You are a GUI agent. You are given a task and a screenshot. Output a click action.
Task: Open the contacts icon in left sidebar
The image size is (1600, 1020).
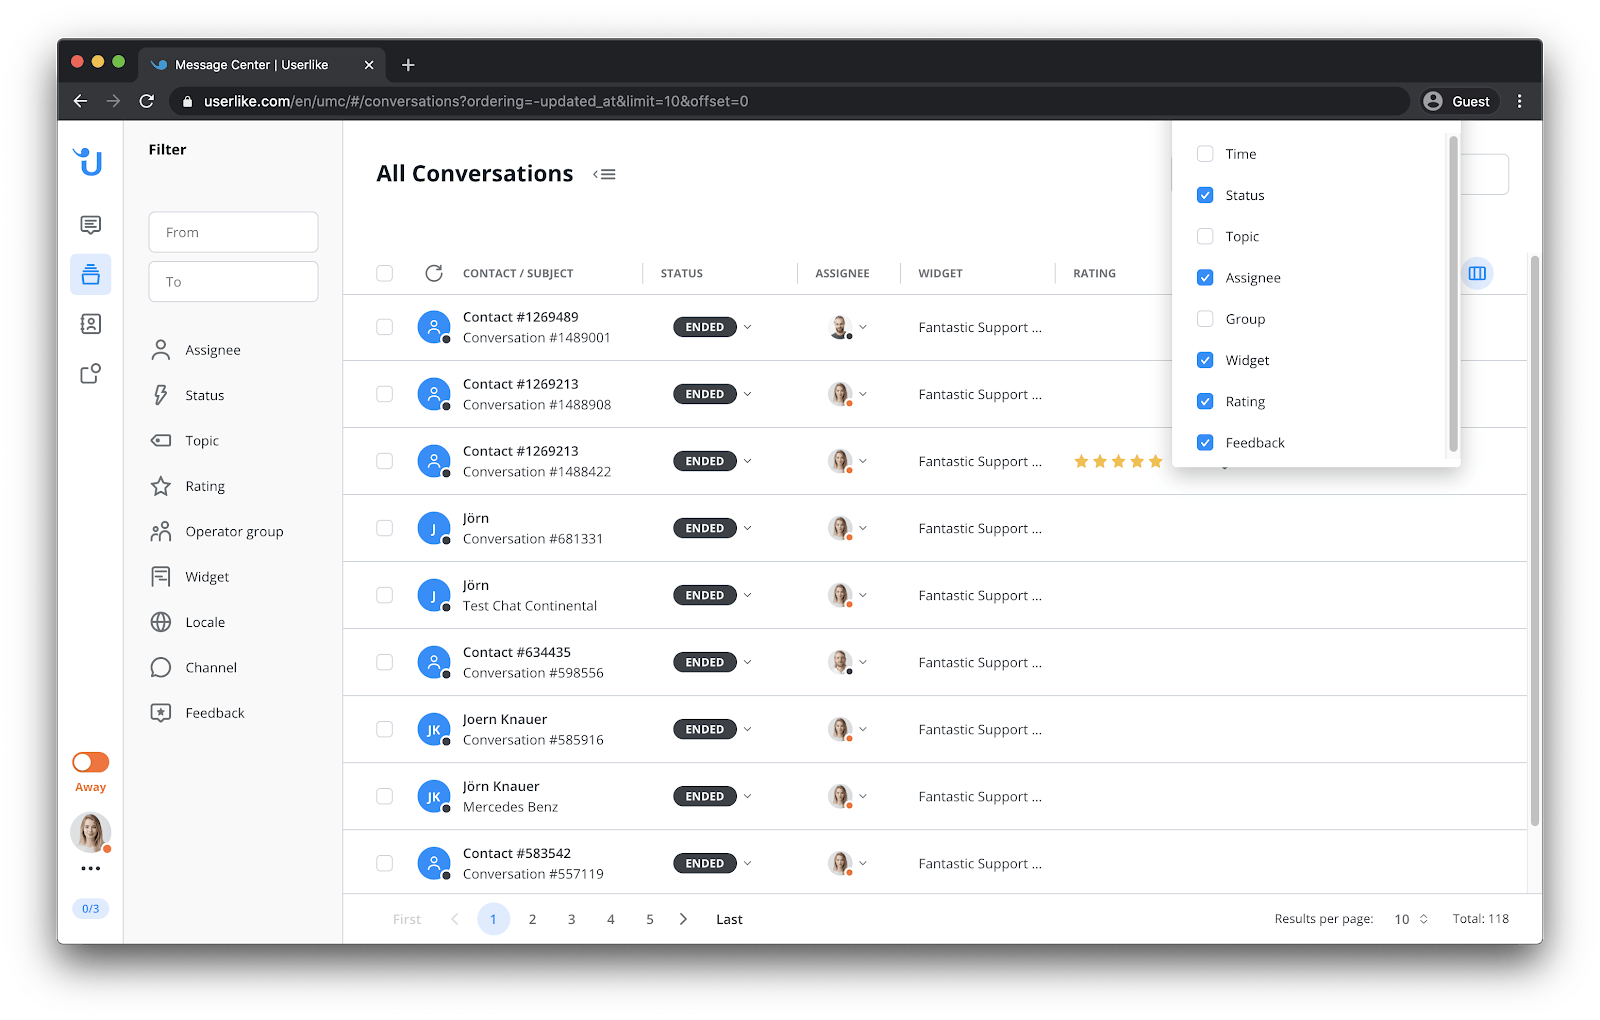click(x=90, y=324)
